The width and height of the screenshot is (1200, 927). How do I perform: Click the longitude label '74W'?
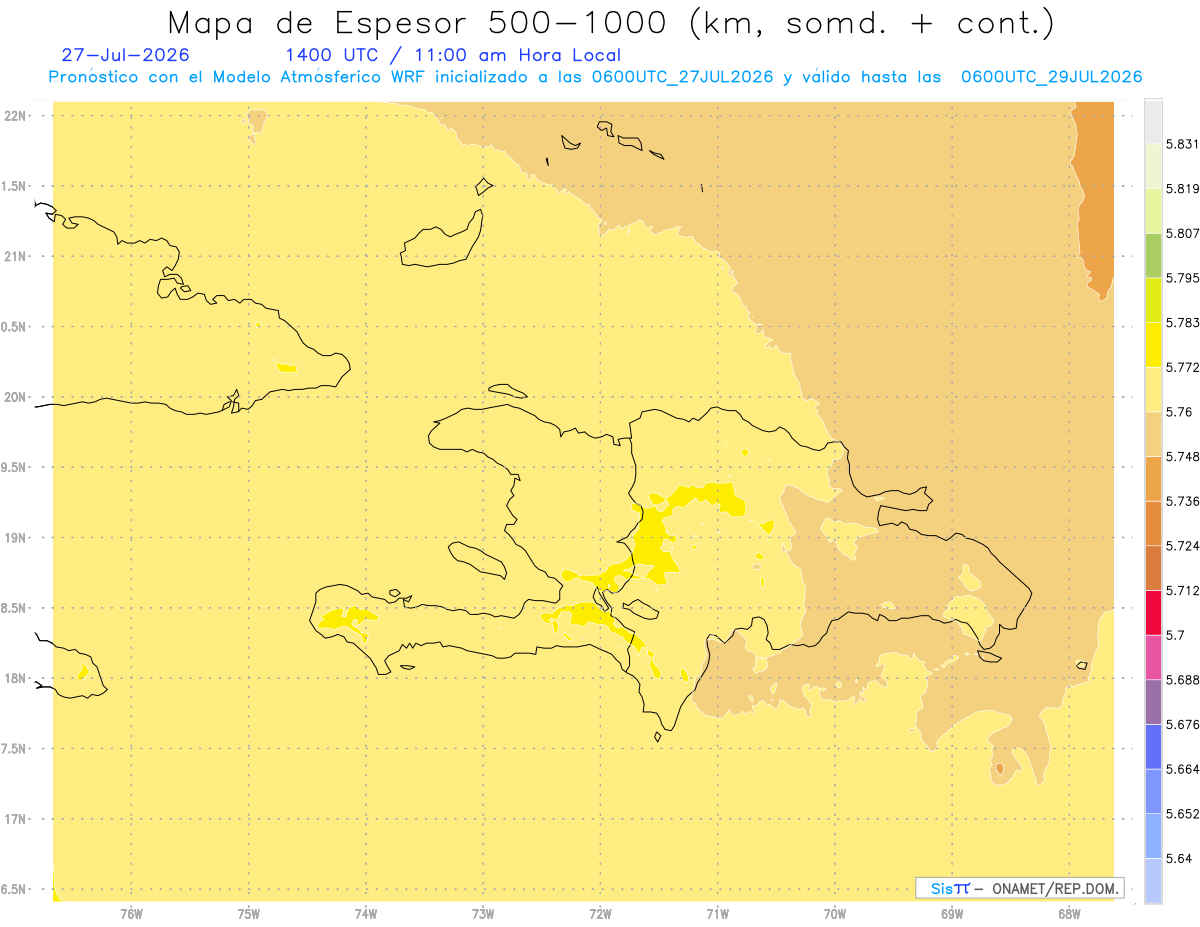(366, 914)
